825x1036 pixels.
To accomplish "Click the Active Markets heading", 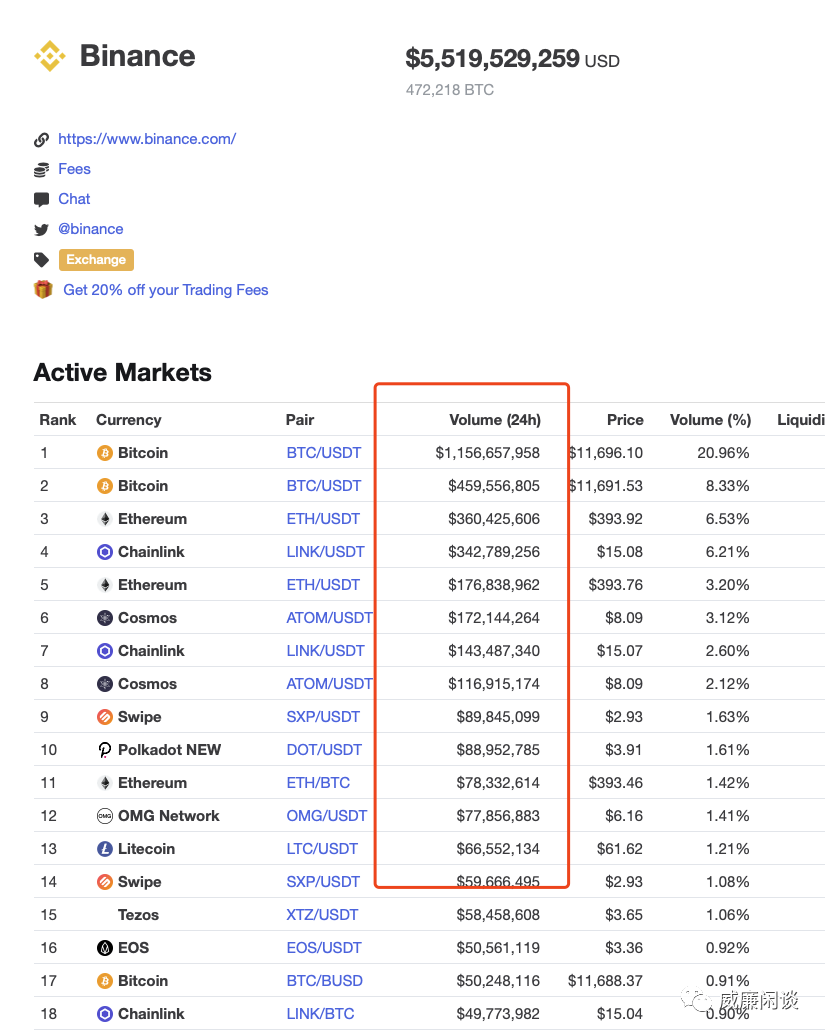I will point(123,373).
